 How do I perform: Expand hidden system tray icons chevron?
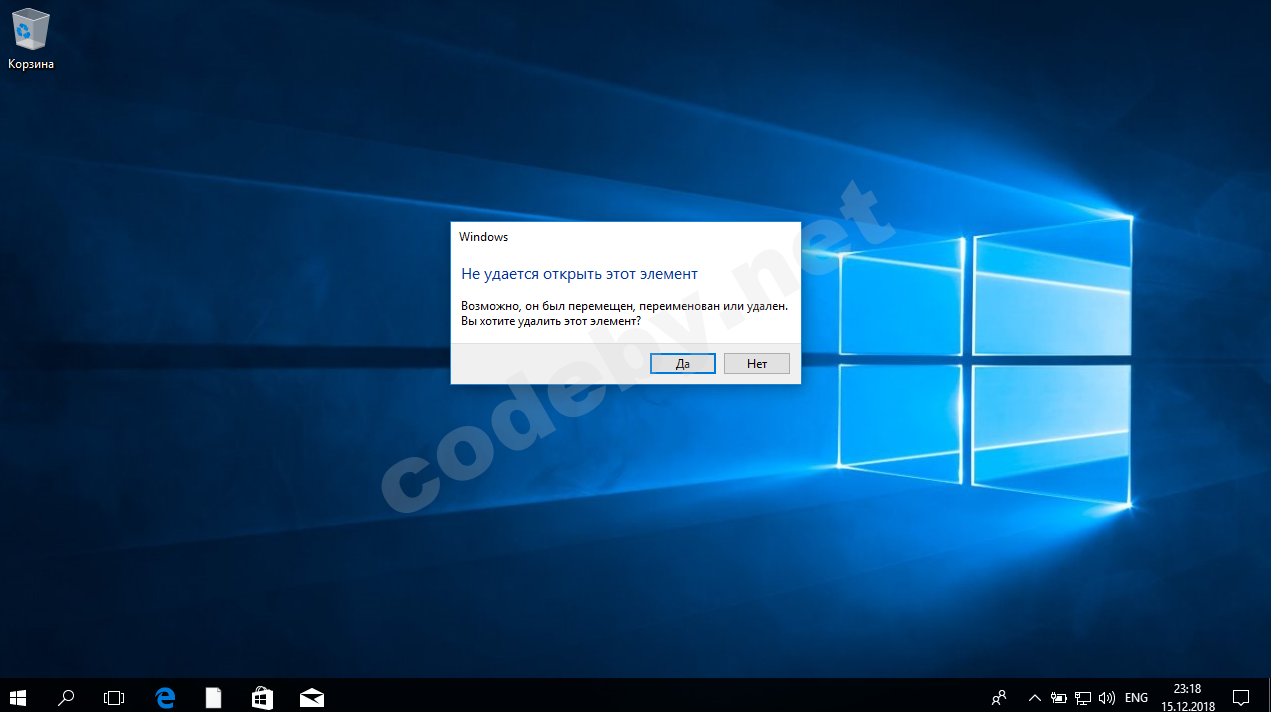(x=1034, y=697)
